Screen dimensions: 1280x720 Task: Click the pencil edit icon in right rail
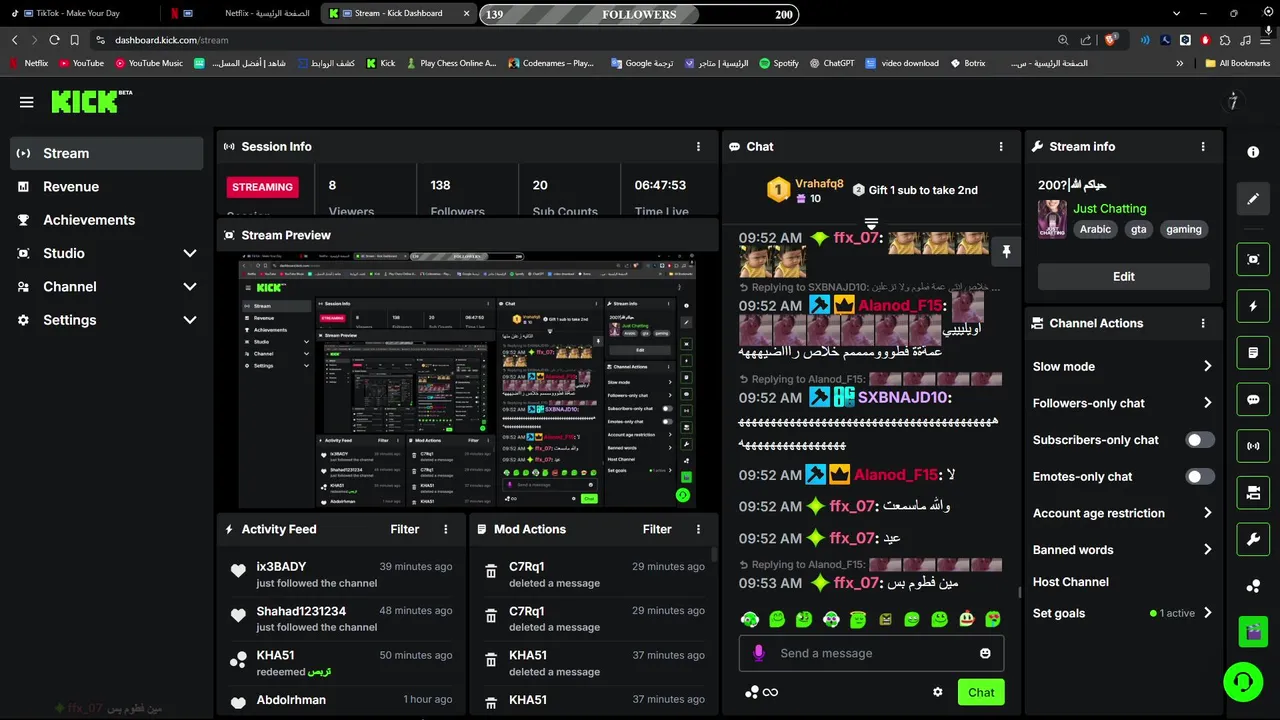pyautogui.click(x=1253, y=199)
